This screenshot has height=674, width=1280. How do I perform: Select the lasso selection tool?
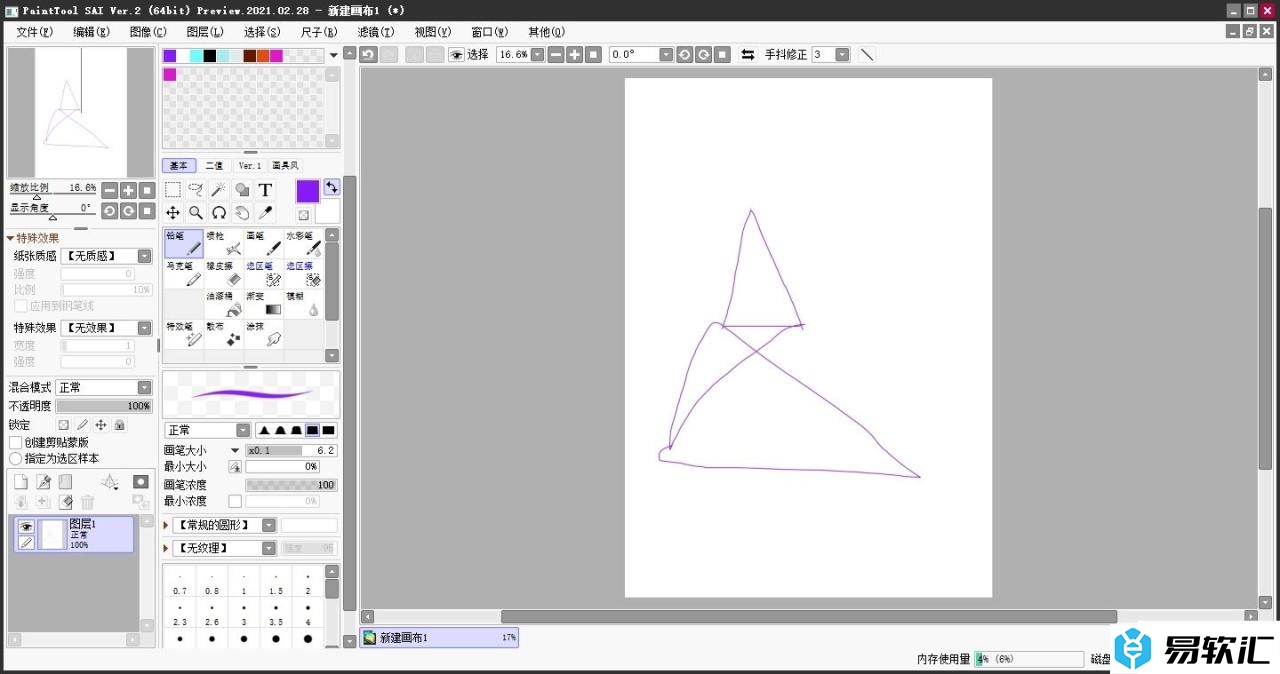click(x=196, y=189)
